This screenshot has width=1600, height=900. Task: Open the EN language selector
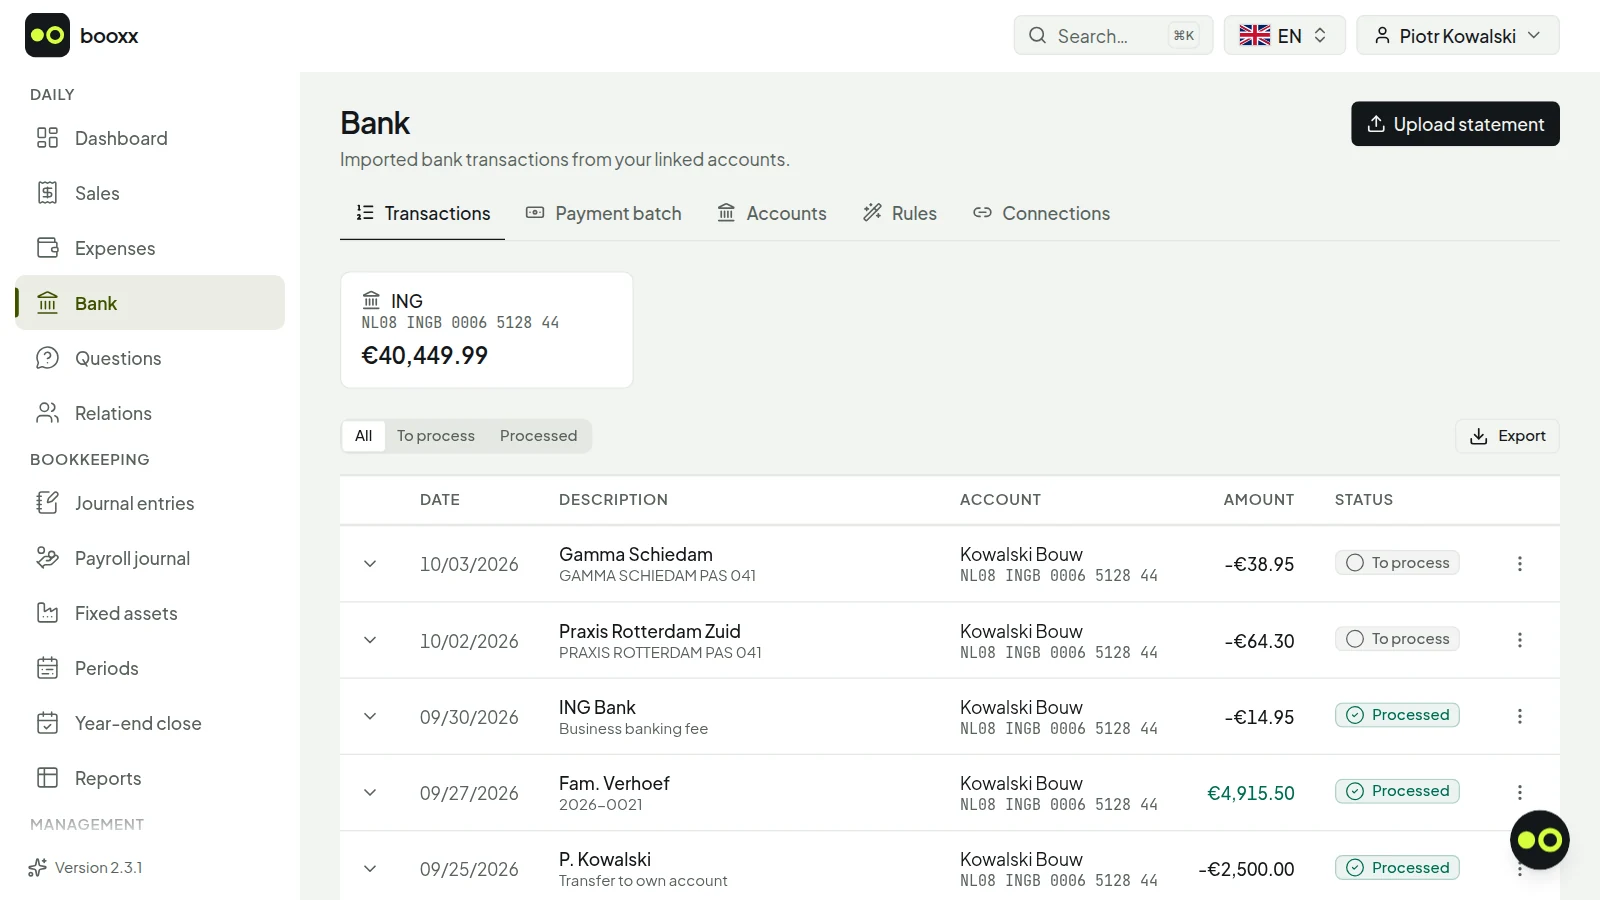click(1284, 35)
